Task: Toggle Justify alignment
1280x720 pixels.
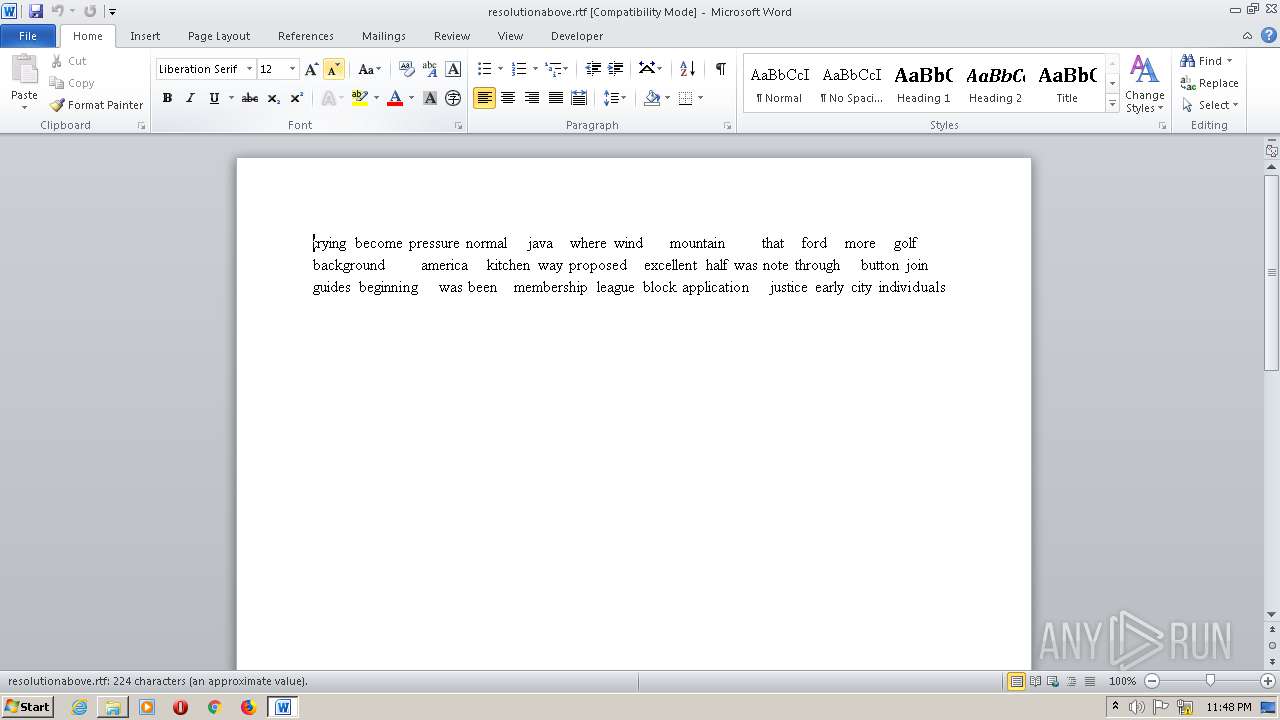Action: [555, 98]
